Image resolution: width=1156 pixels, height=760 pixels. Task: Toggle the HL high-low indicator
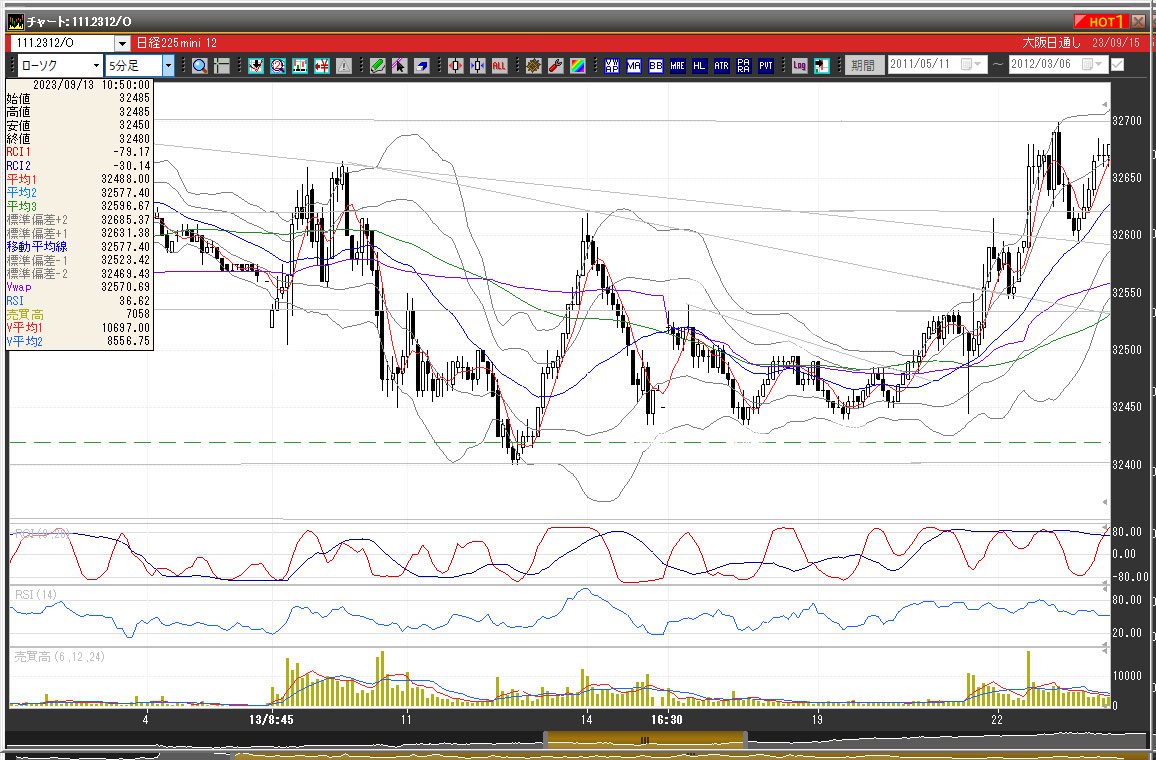coord(700,66)
